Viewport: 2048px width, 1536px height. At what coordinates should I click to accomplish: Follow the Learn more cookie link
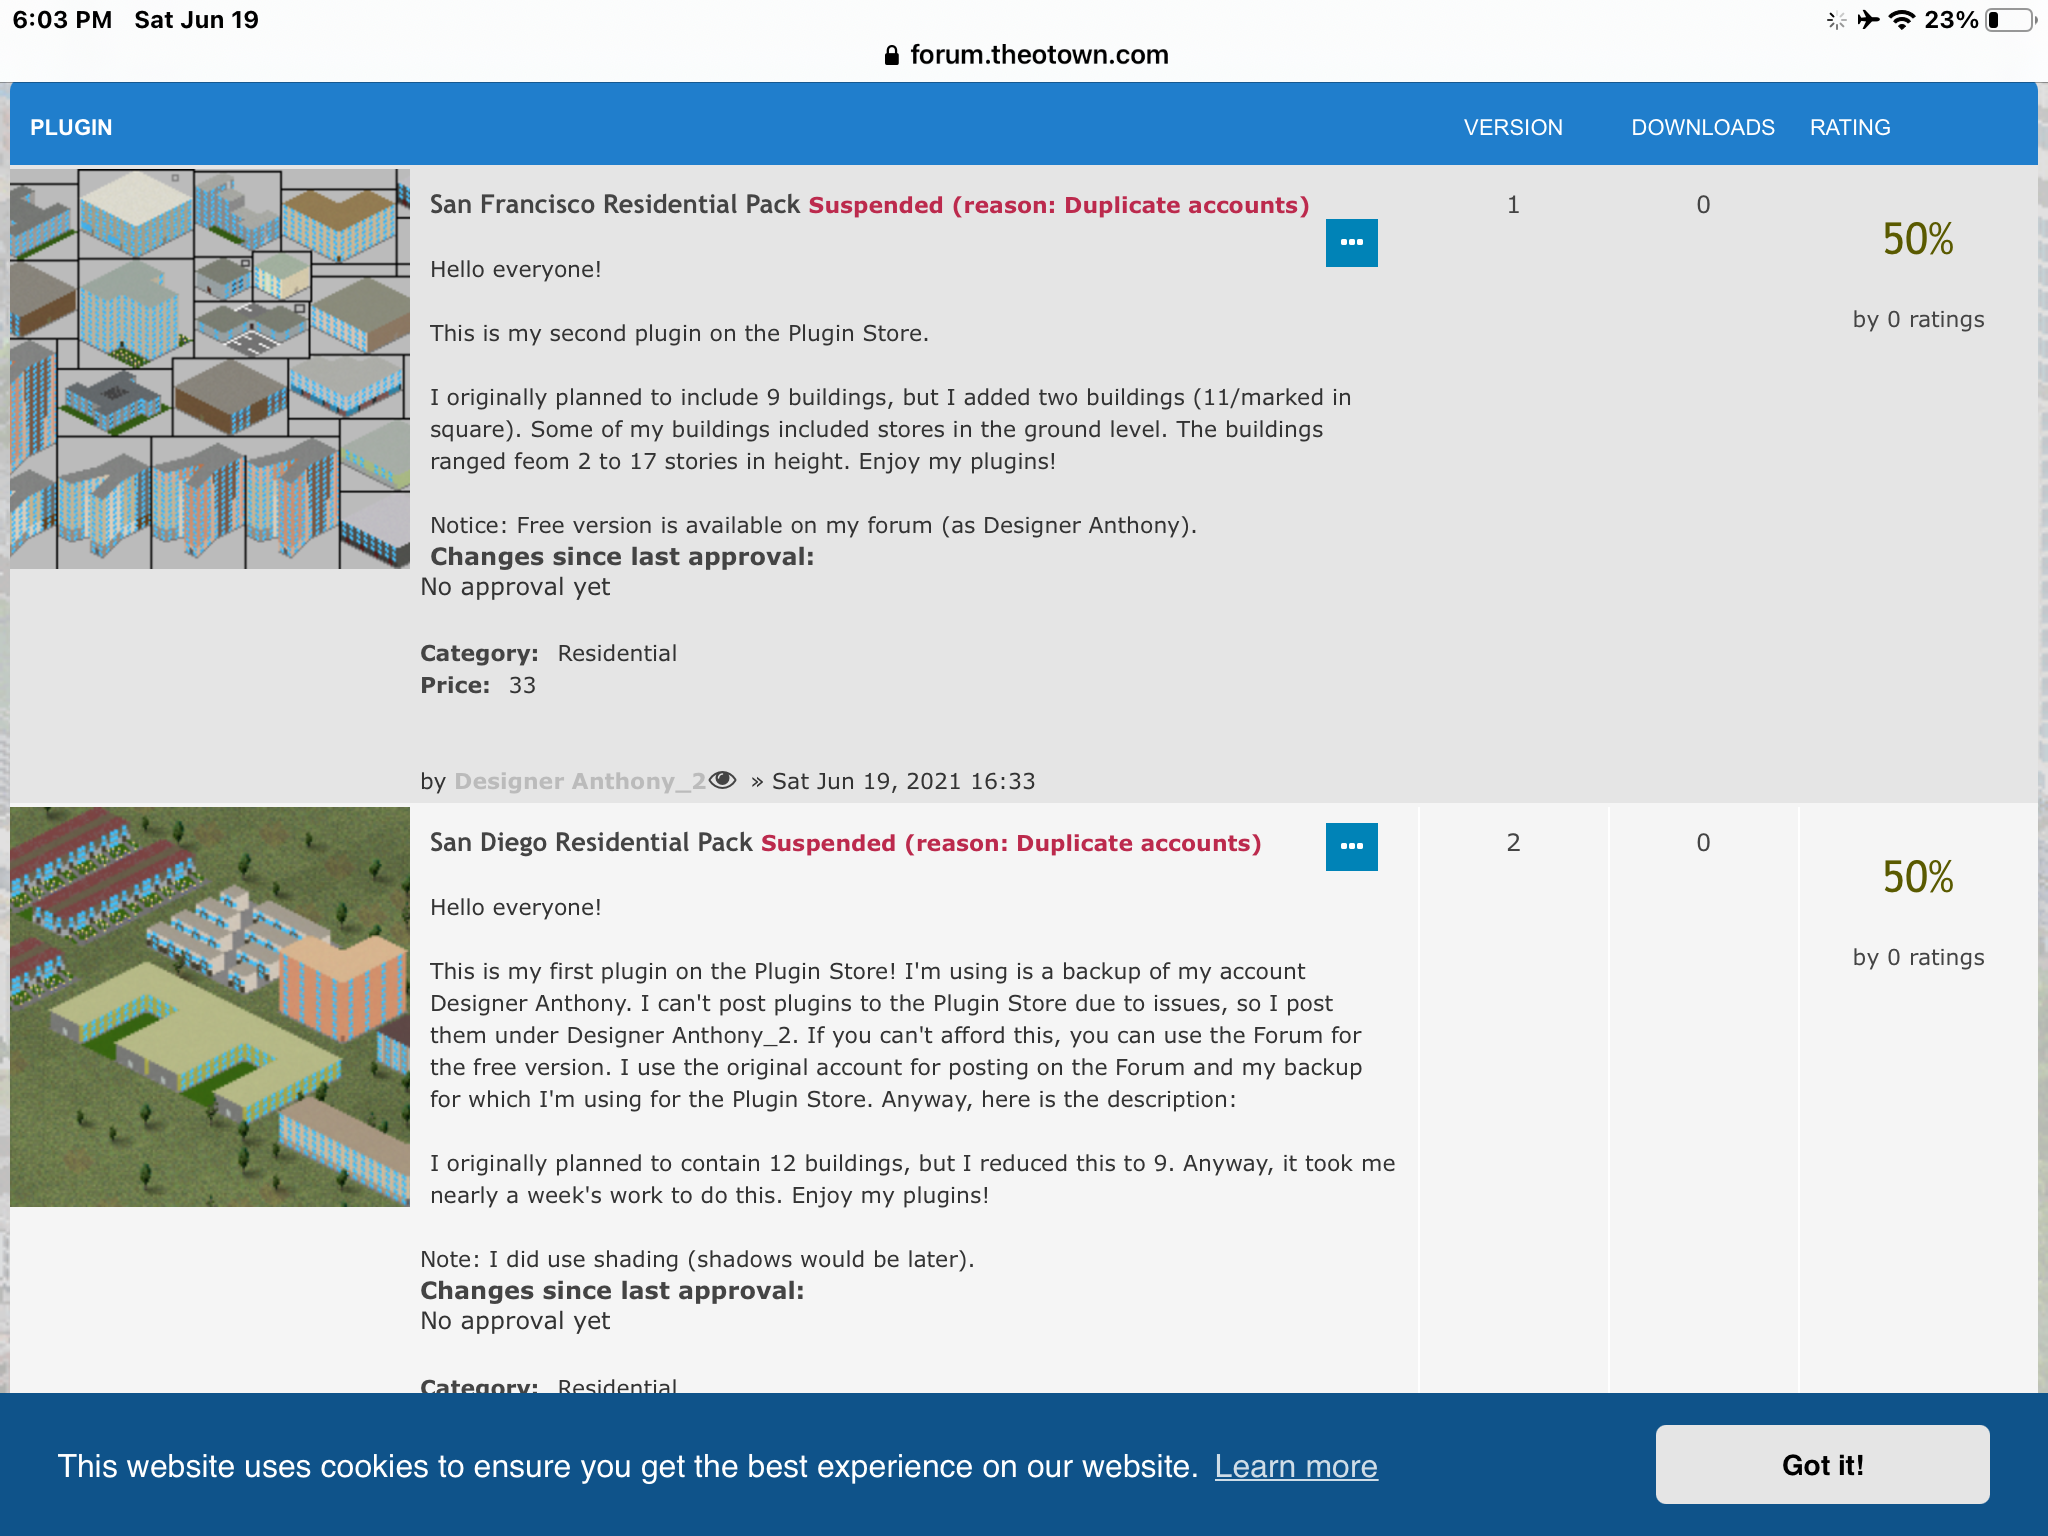pyautogui.click(x=1296, y=1466)
